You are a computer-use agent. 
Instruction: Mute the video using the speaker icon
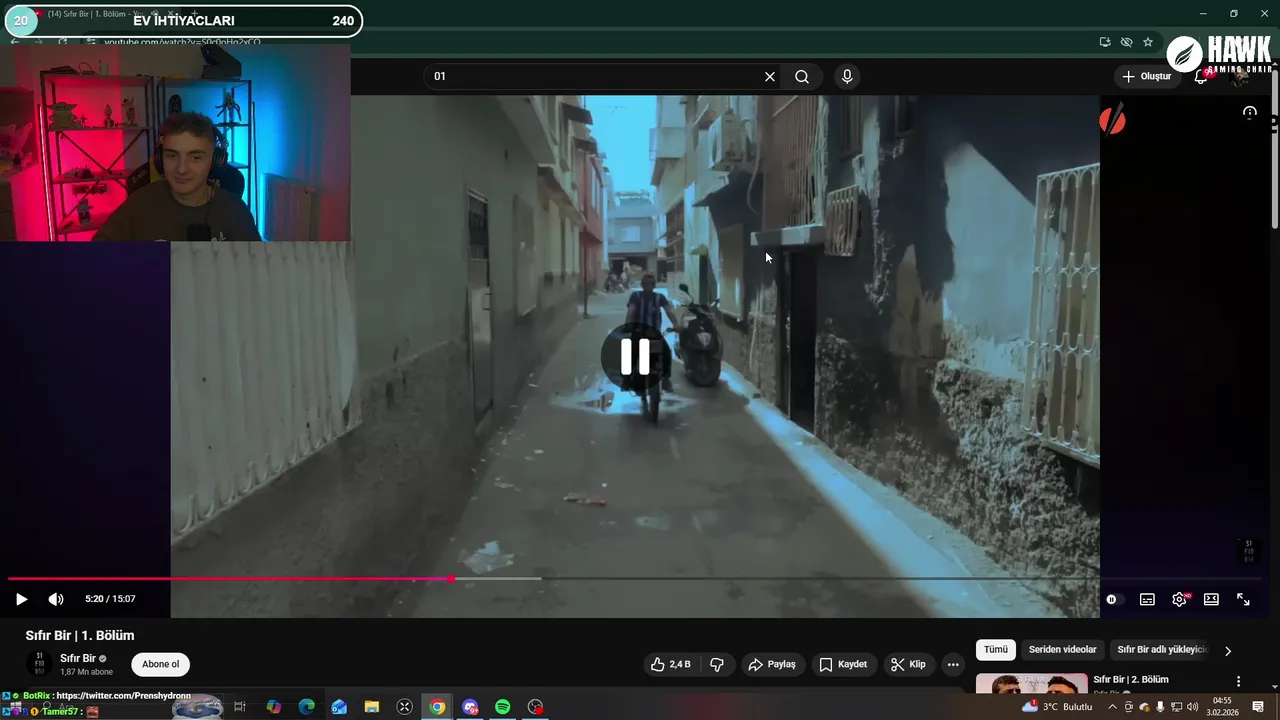56,599
